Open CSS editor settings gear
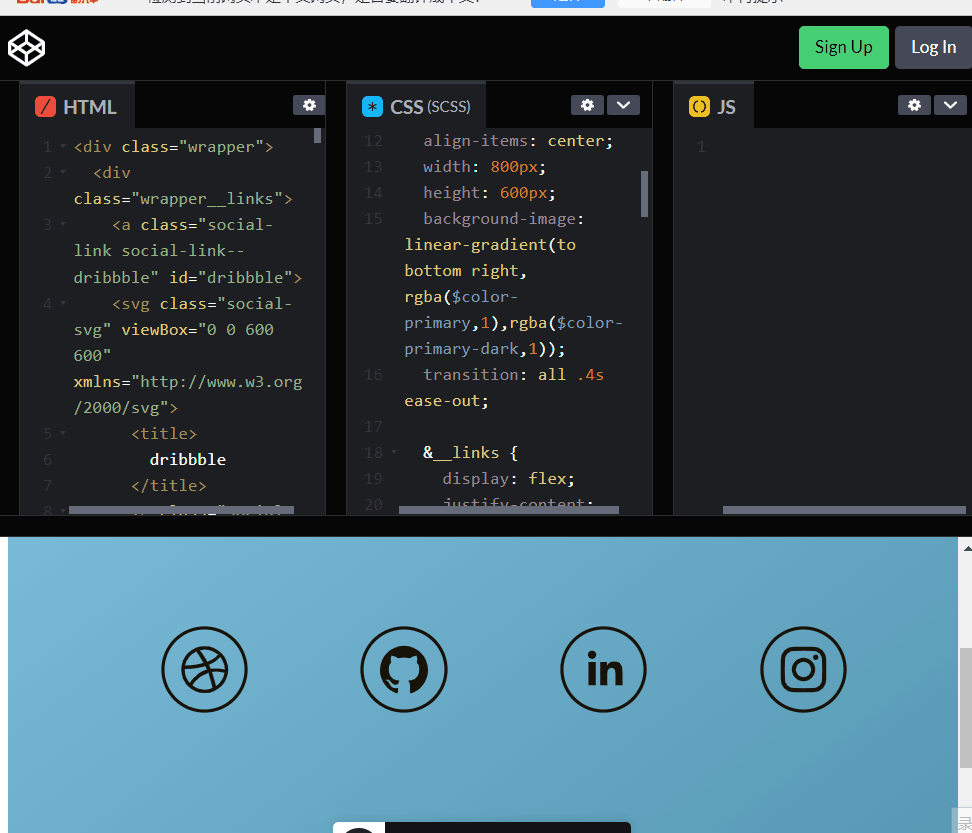972x833 pixels. [x=587, y=105]
